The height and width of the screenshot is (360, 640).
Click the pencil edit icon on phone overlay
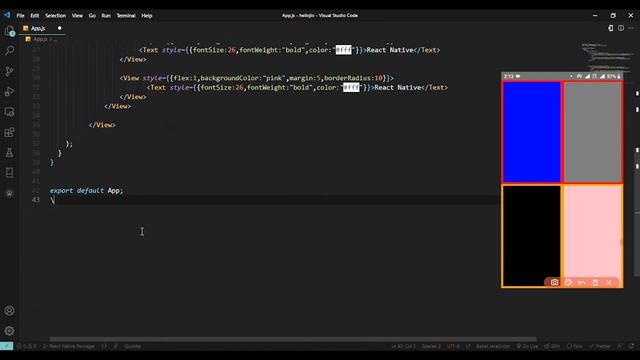click(568, 282)
